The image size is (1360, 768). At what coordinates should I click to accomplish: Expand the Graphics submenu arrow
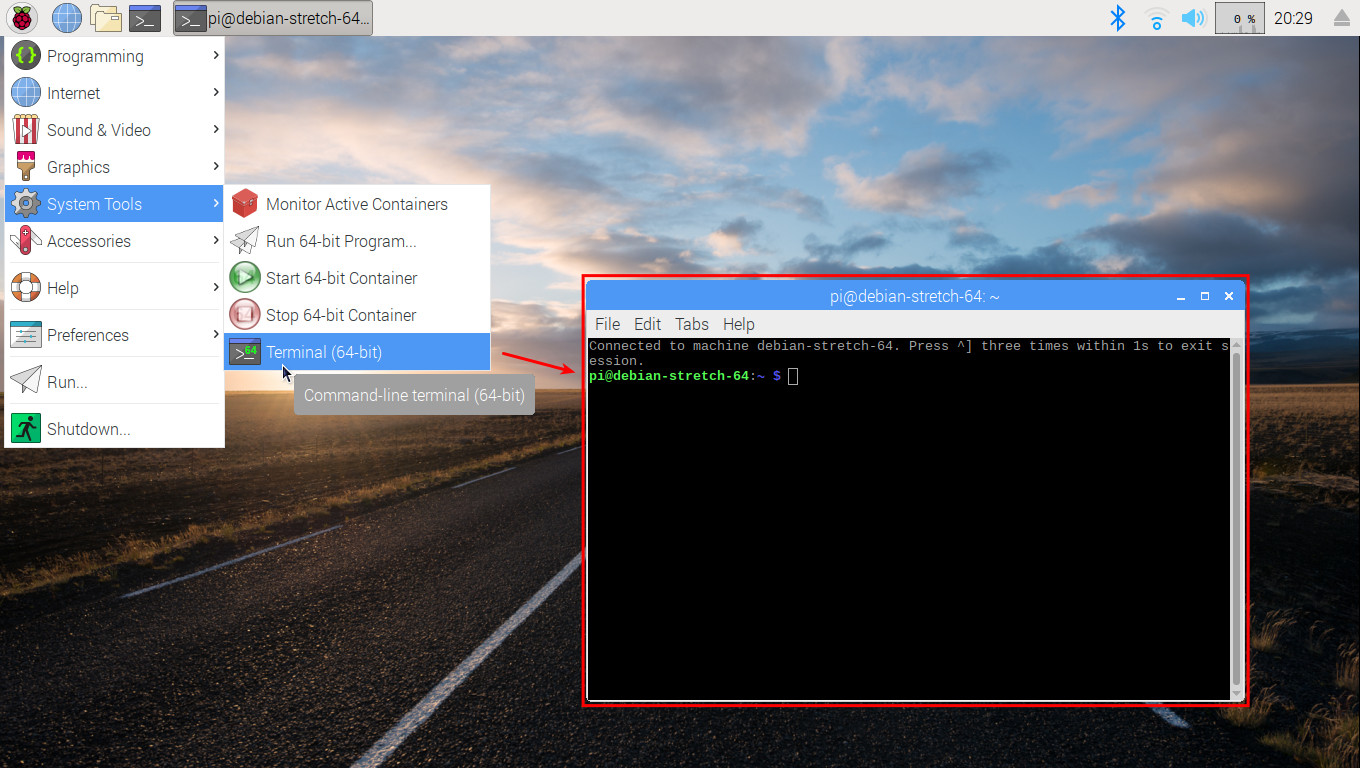215,167
